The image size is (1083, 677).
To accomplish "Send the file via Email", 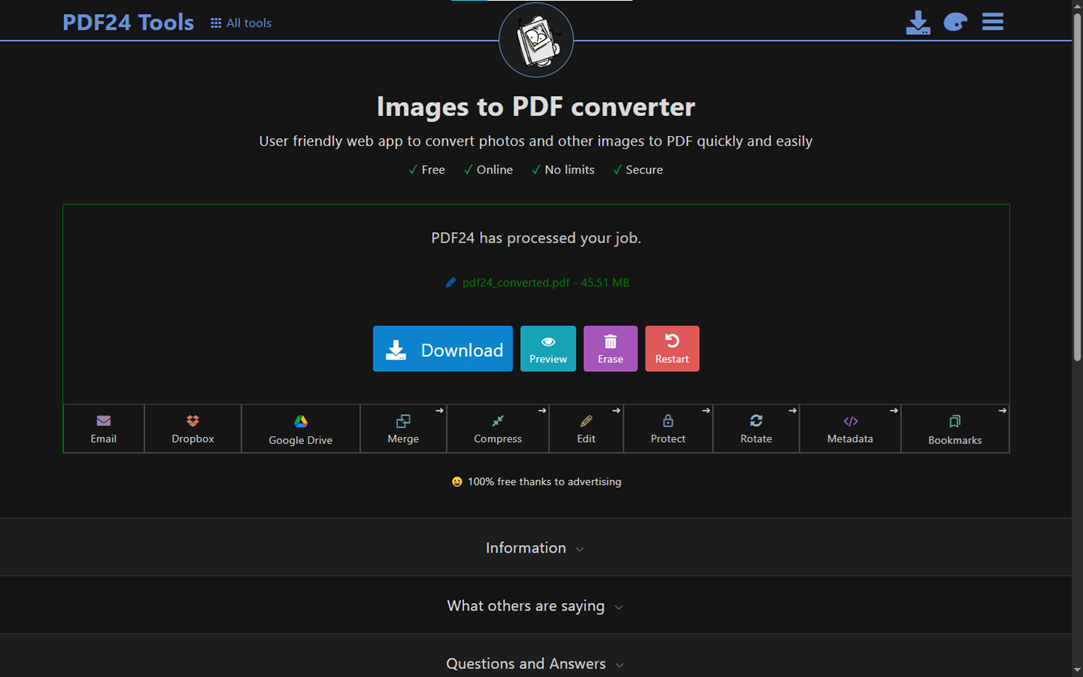I will pos(103,429).
